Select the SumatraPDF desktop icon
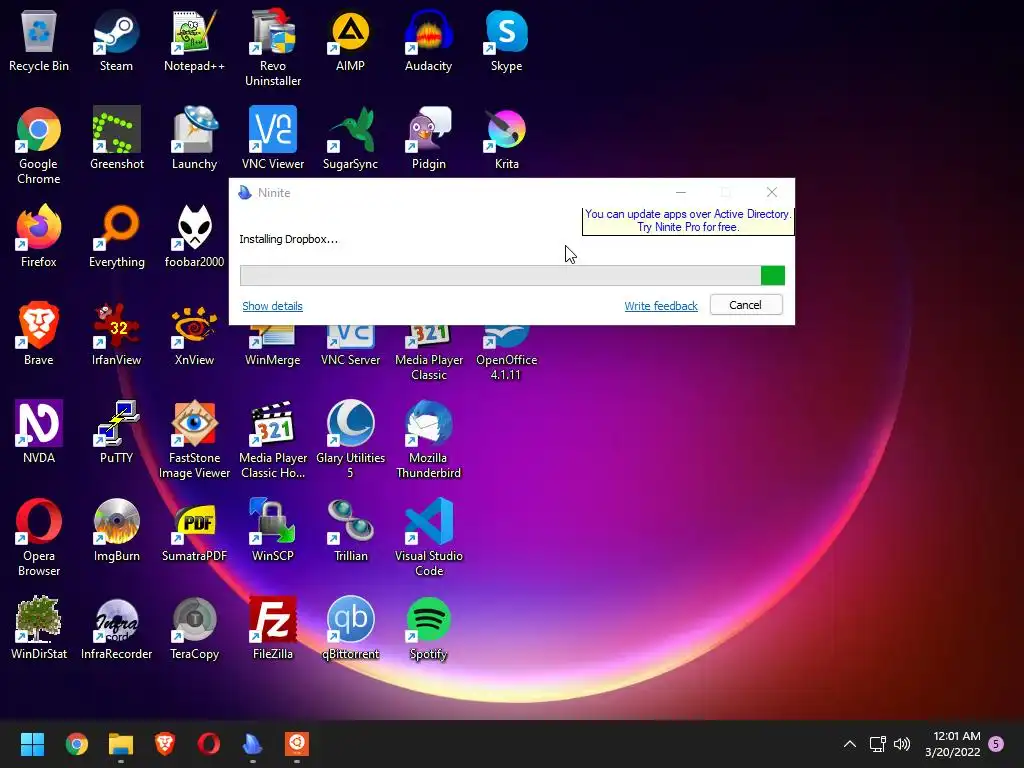This screenshot has width=1024, height=768. click(x=194, y=530)
